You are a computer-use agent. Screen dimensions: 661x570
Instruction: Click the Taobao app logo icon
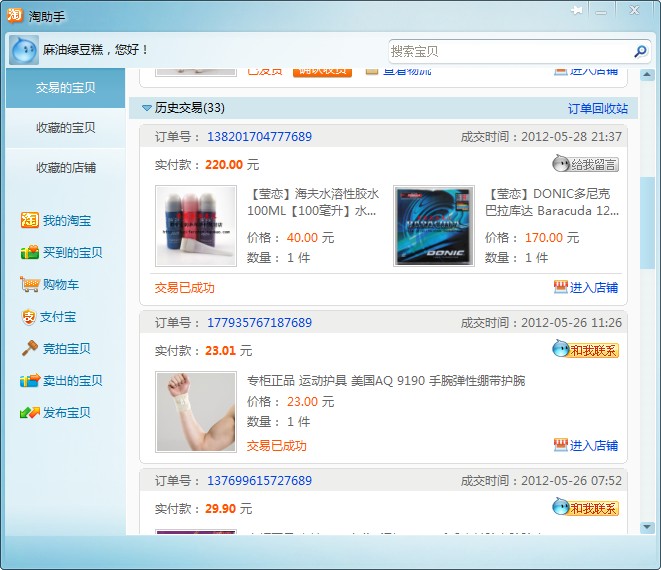(x=15, y=15)
